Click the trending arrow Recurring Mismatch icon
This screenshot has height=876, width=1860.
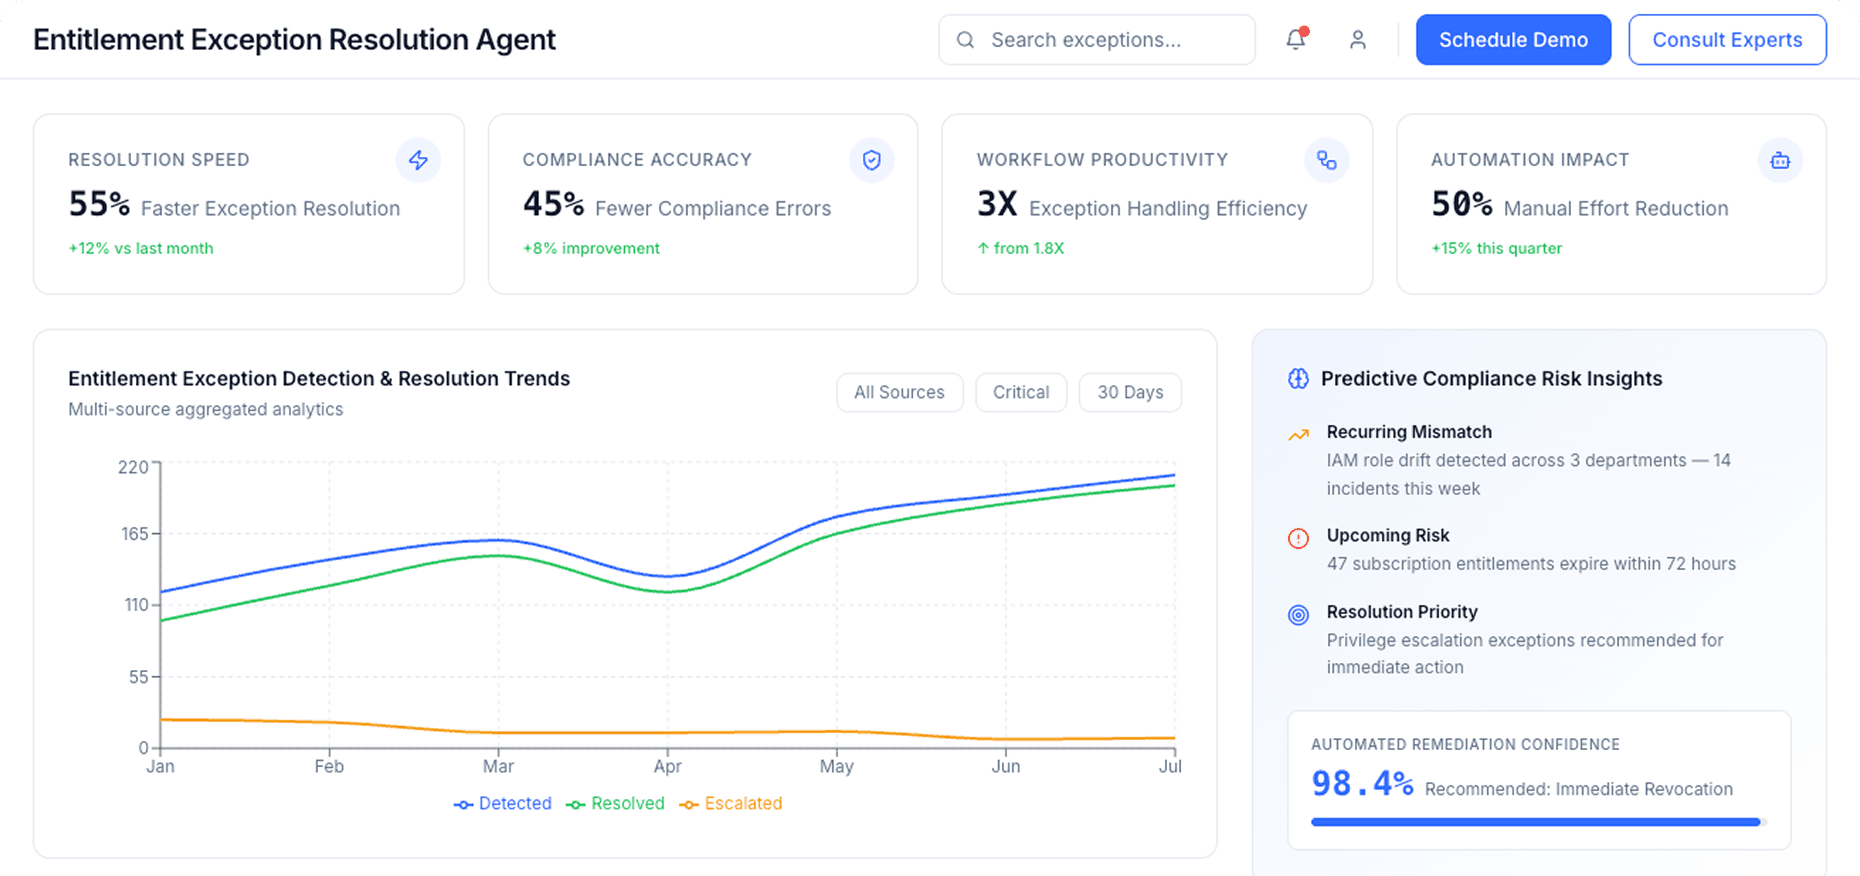coord(1298,435)
